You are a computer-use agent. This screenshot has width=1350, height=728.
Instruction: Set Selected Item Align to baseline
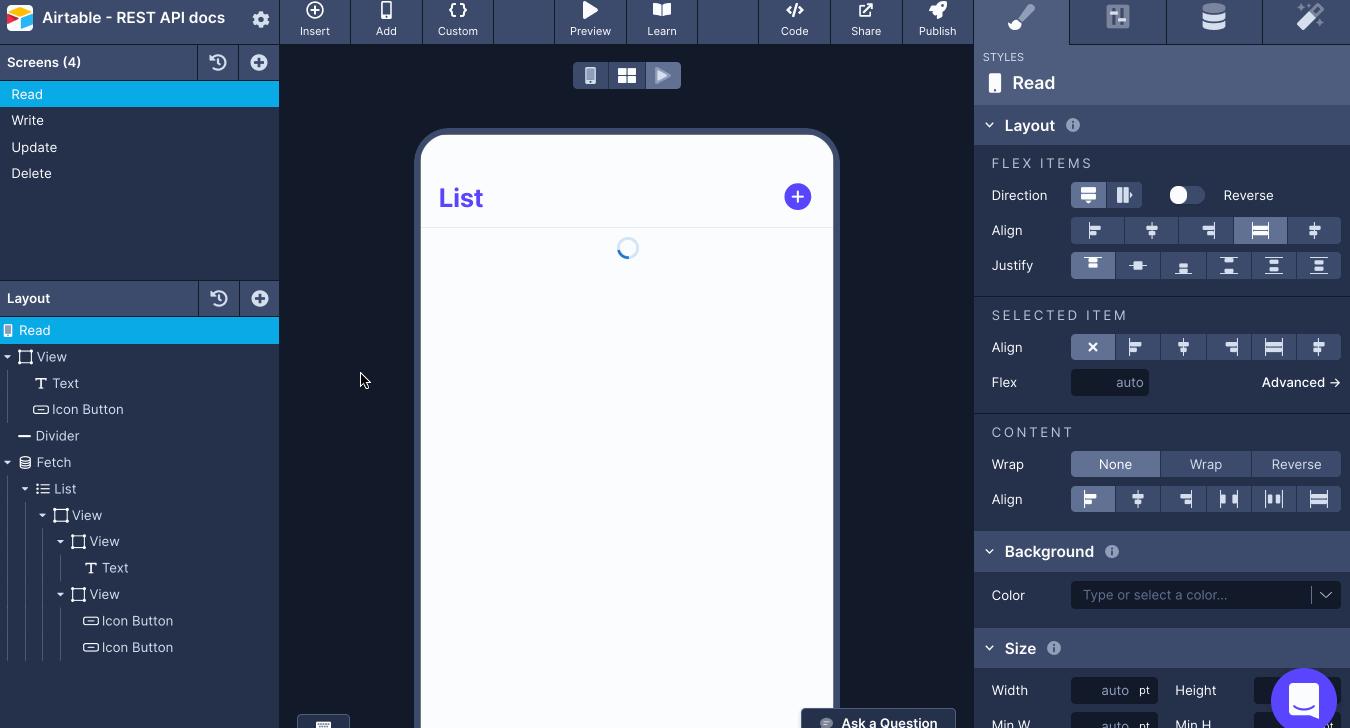pos(1319,348)
